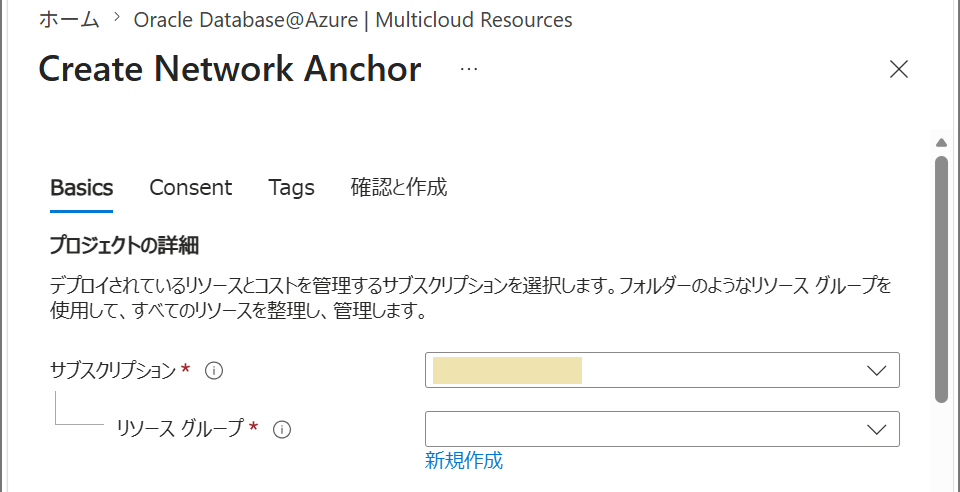This screenshot has width=960, height=492.
Task: Show the サブスクリプション info tooltip icon
Action: pos(214,371)
